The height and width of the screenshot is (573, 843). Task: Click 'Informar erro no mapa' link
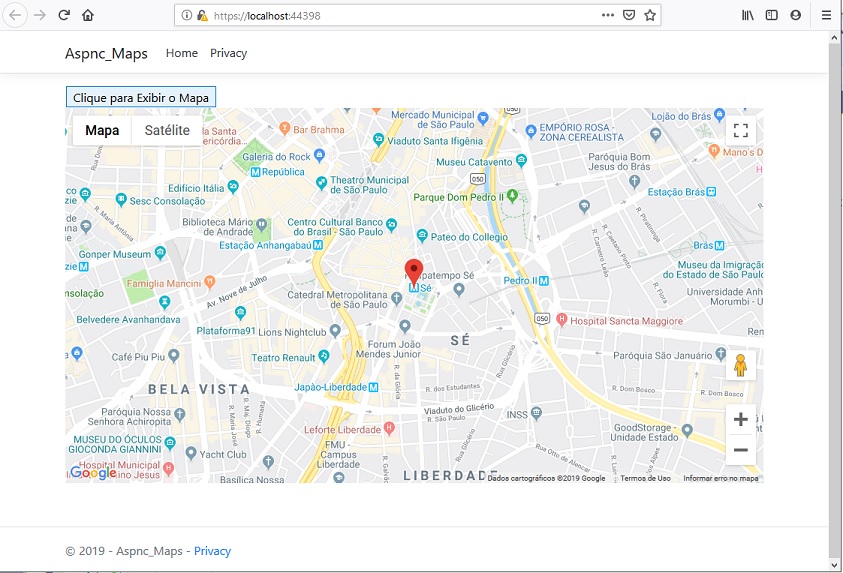coord(720,478)
